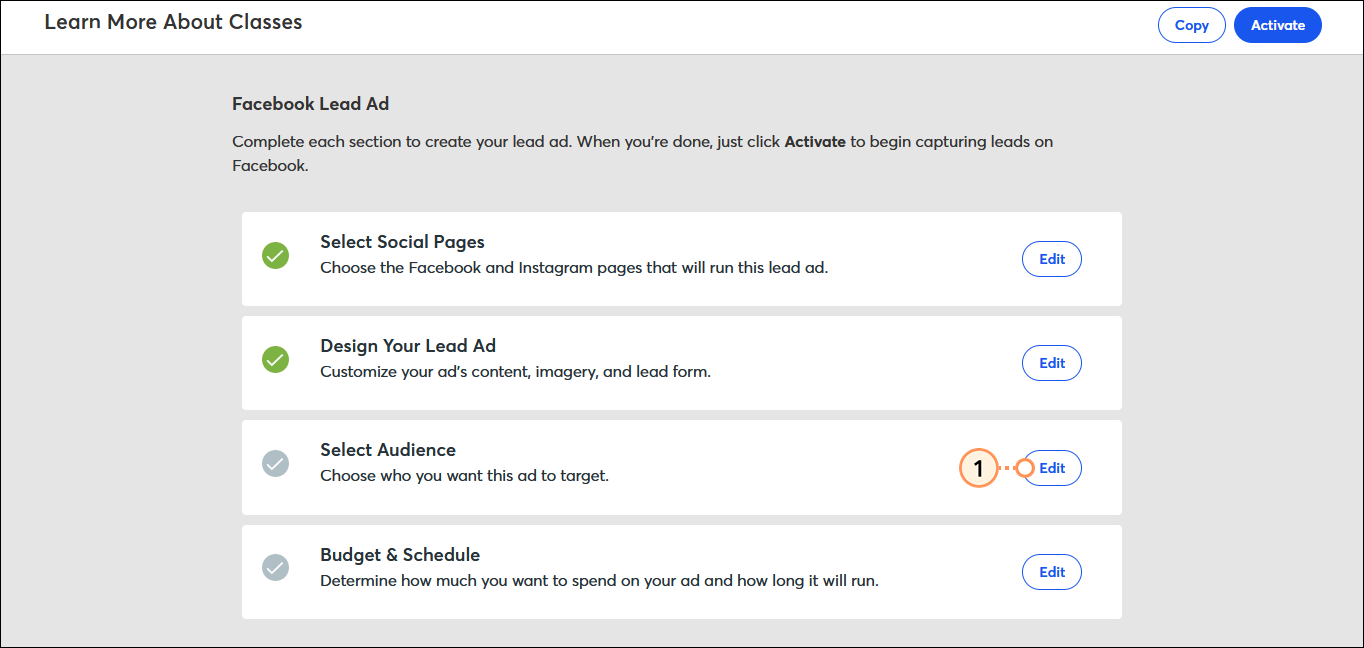Click the Activate button
This screenshot has width=1364, height=648.
[x=1278, y=25]
